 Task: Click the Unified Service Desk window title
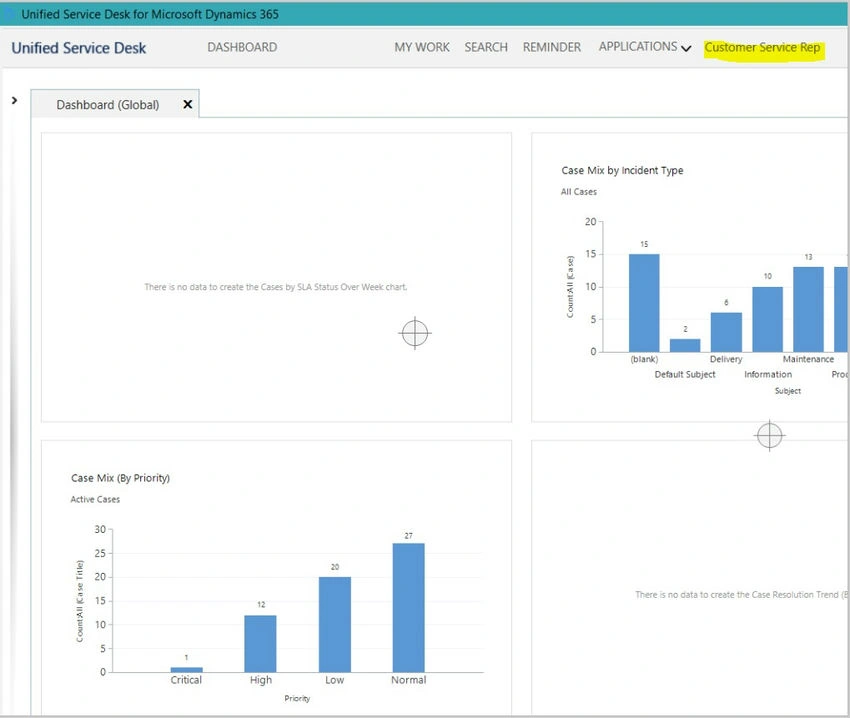[x=150, y=14]
